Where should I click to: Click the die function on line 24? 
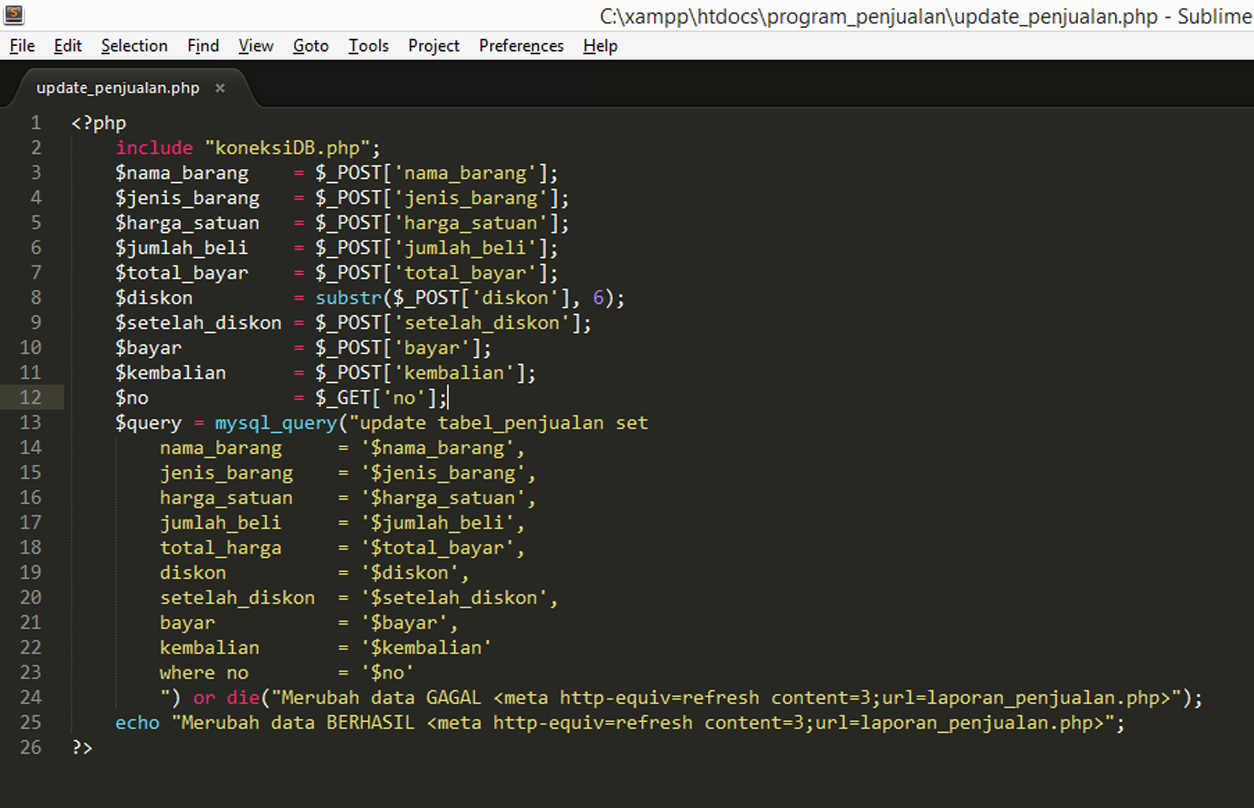coord(243,698)
